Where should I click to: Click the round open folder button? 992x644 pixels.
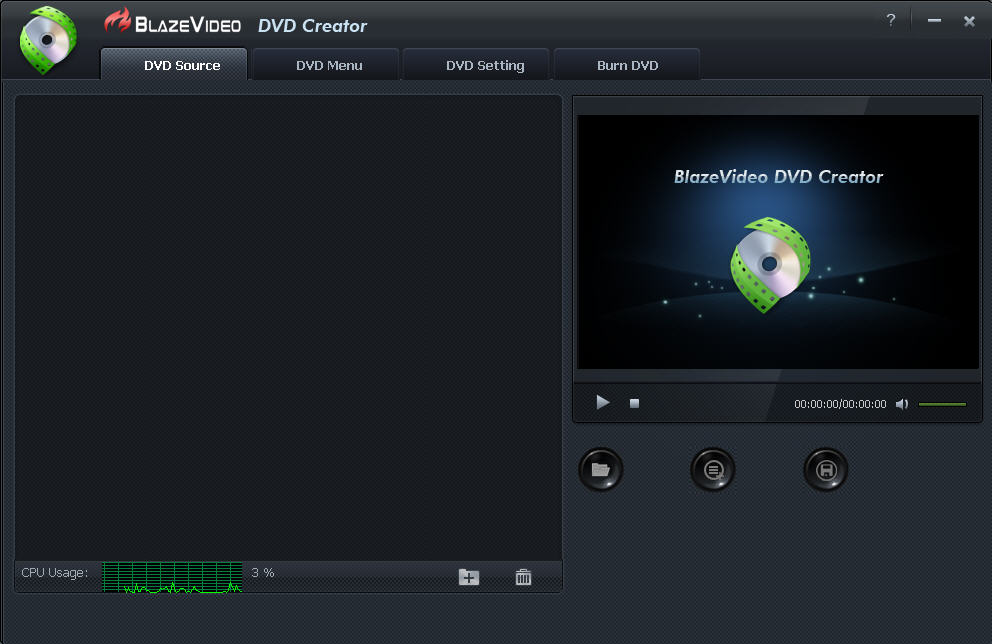click(600, 469)
